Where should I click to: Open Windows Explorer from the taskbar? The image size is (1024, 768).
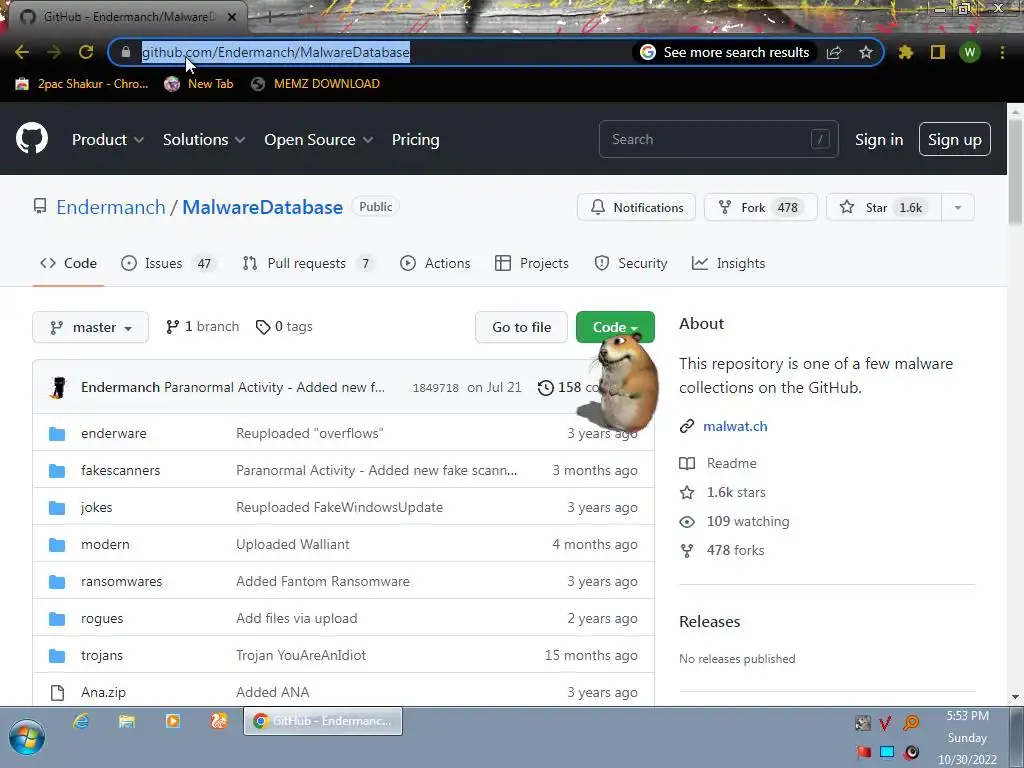coord(127,721)
